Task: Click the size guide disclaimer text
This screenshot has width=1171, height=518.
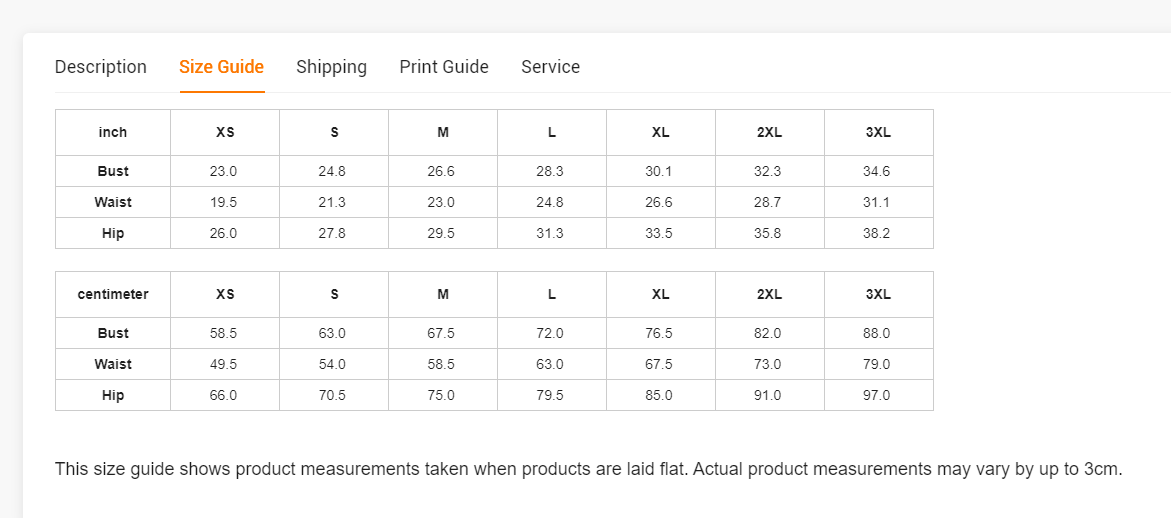Action: pos(588,469)
